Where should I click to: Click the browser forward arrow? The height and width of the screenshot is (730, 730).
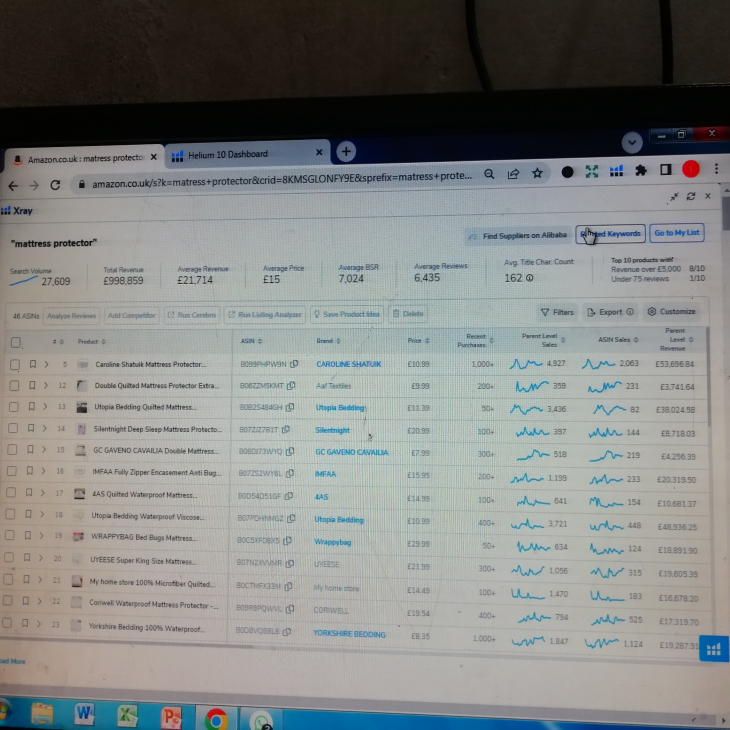click(34, 186)
